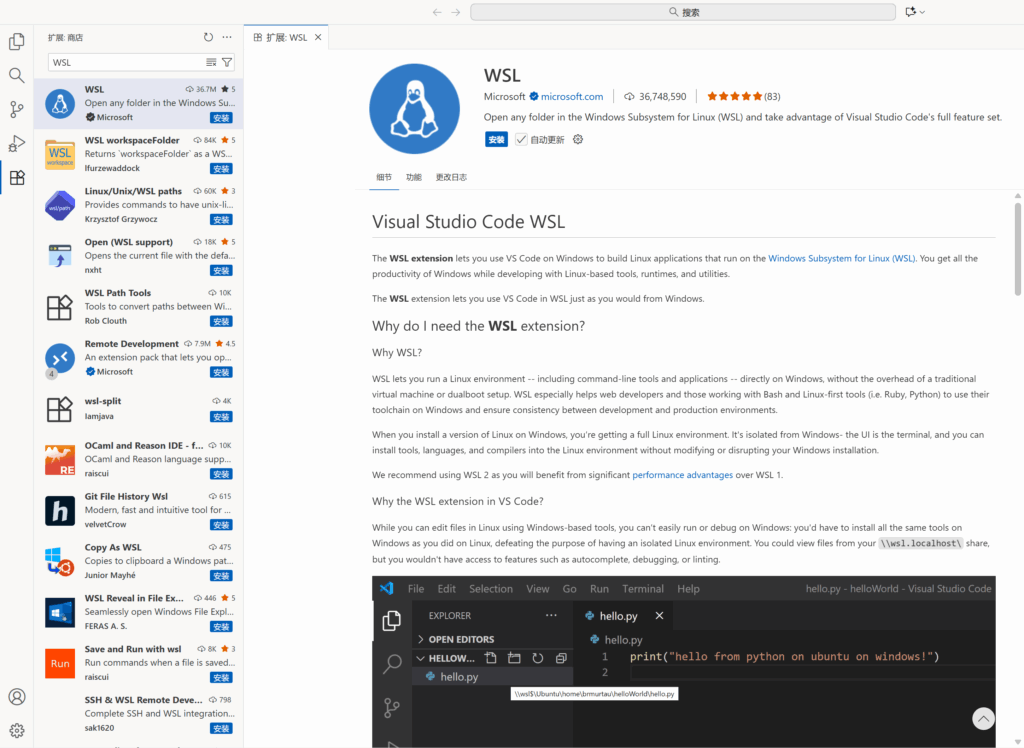Install the WSL extension from details page
This screenshot has height=748, width=1024.
click(x=496, y=140)
